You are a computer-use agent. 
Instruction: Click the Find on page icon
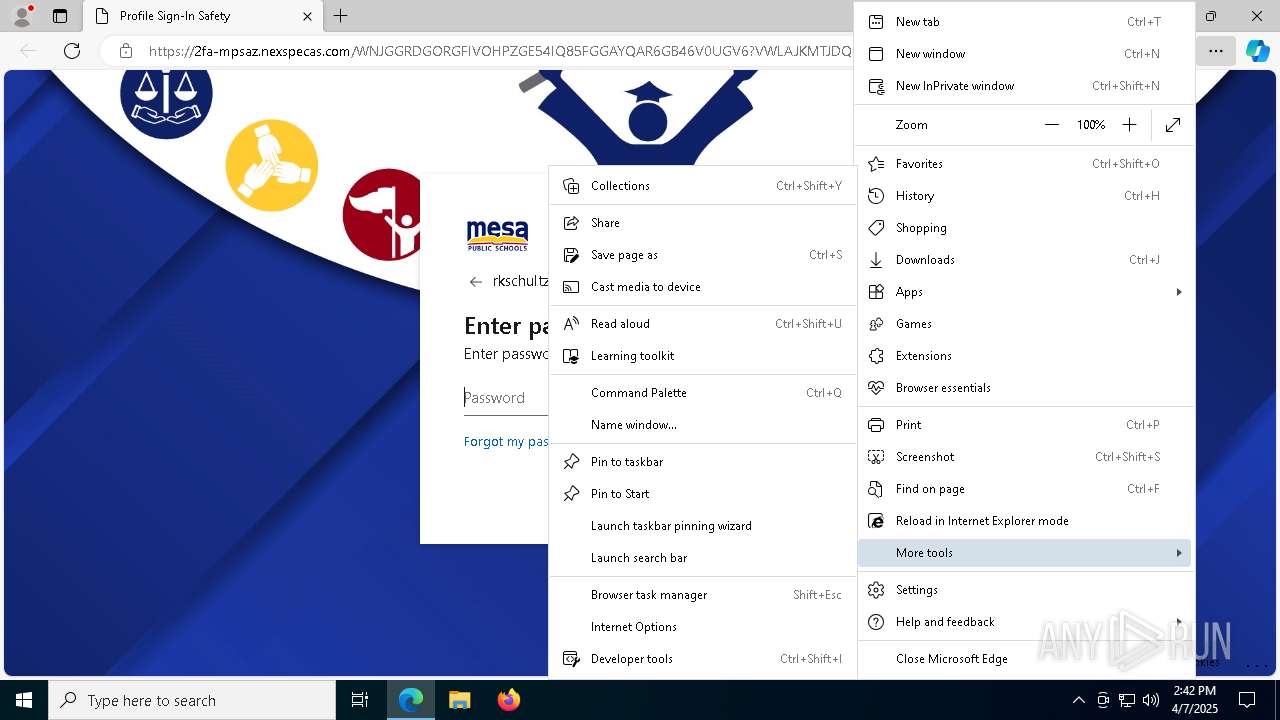click(876, 489)
